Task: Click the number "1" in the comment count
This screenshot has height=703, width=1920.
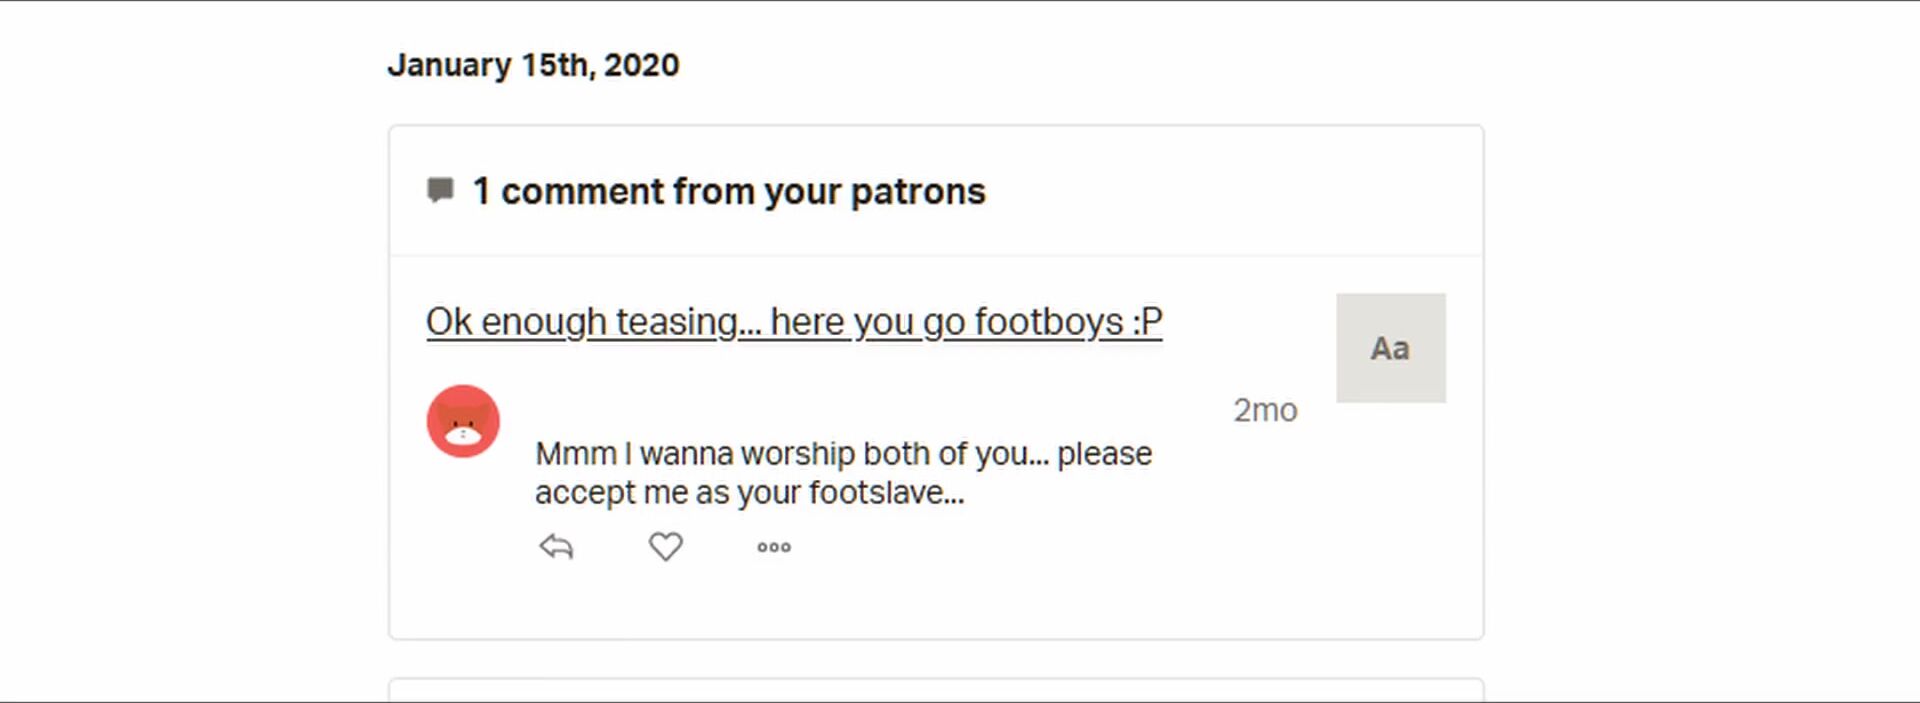Action: point(481,191)
